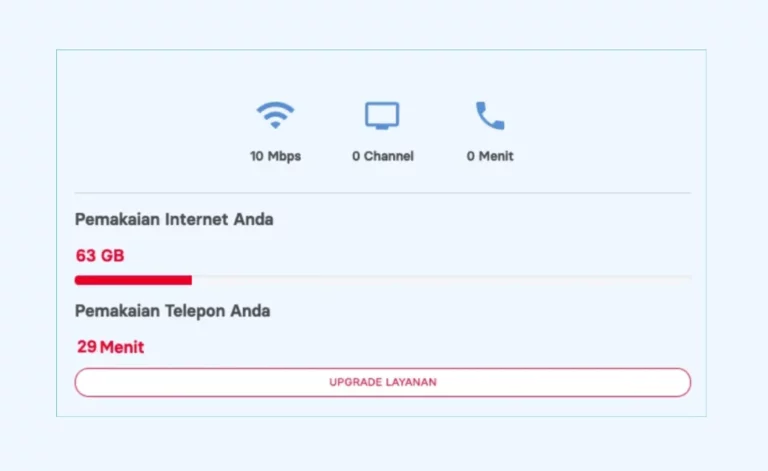Click the word Internet in usage heading

pyautogui.click(x=196, y=219)
